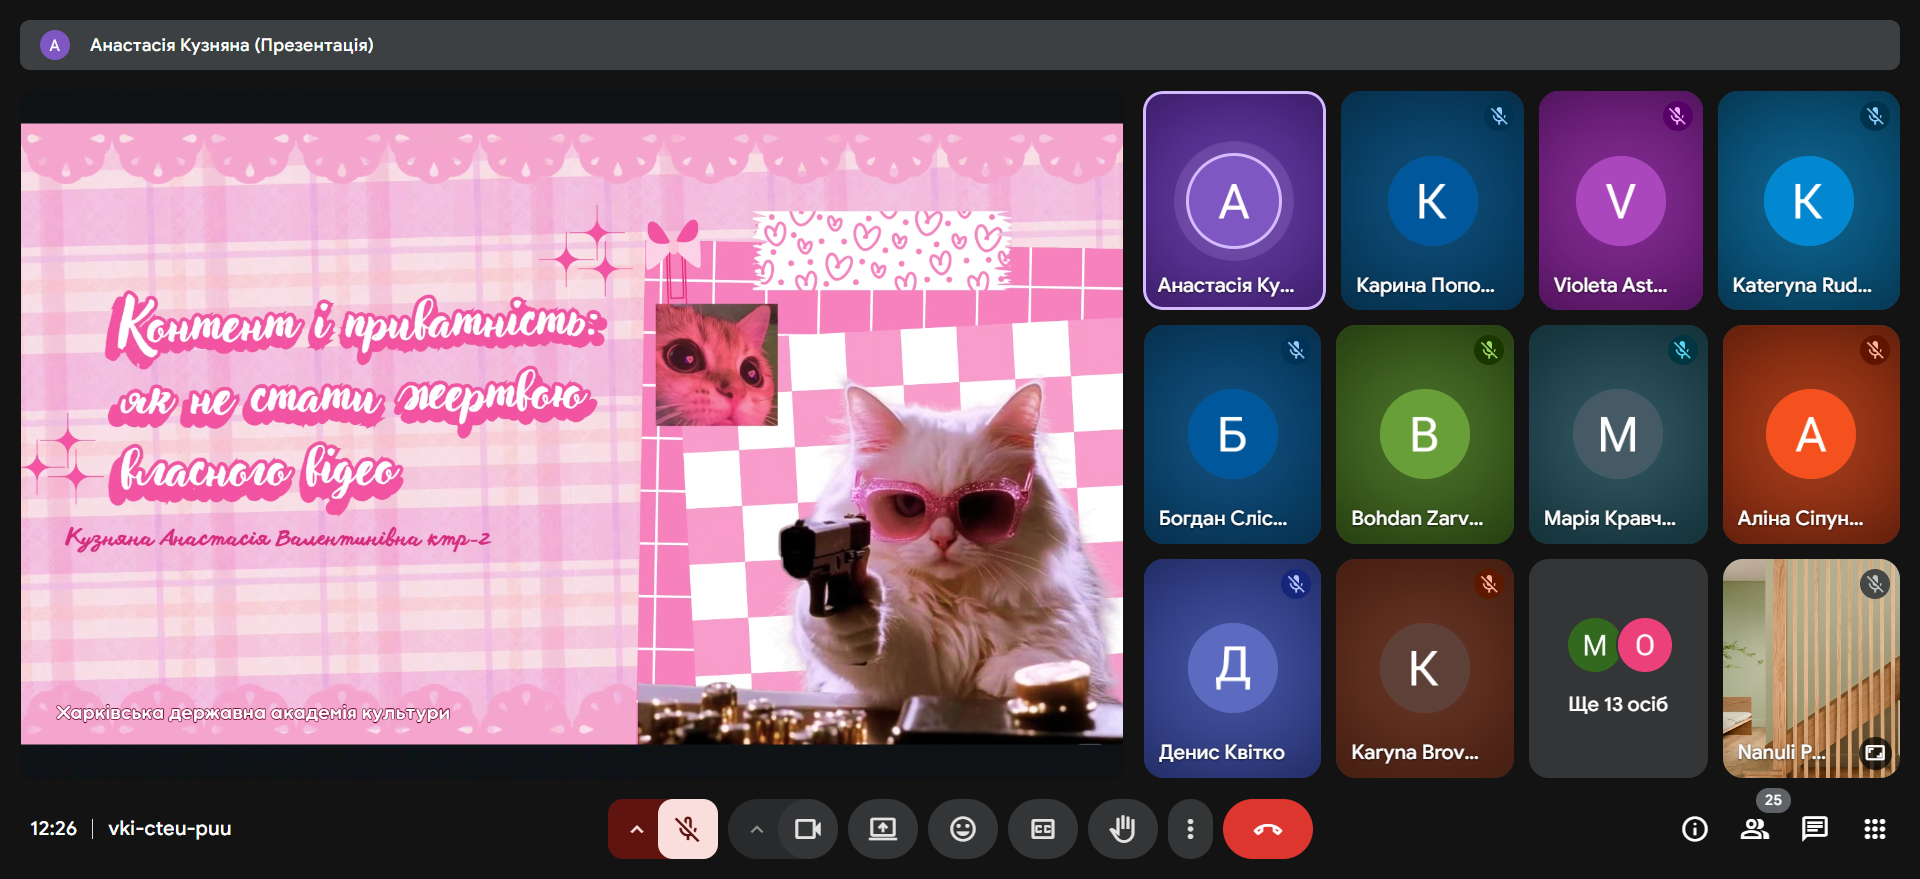Expand the 'Ще 13 осіб' tile
Viewport: 1920px width, 879px height.
(x=1617, y=668)
